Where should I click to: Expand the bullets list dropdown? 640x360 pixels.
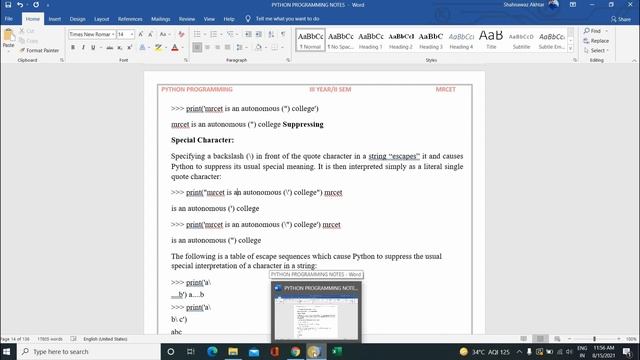205,34
